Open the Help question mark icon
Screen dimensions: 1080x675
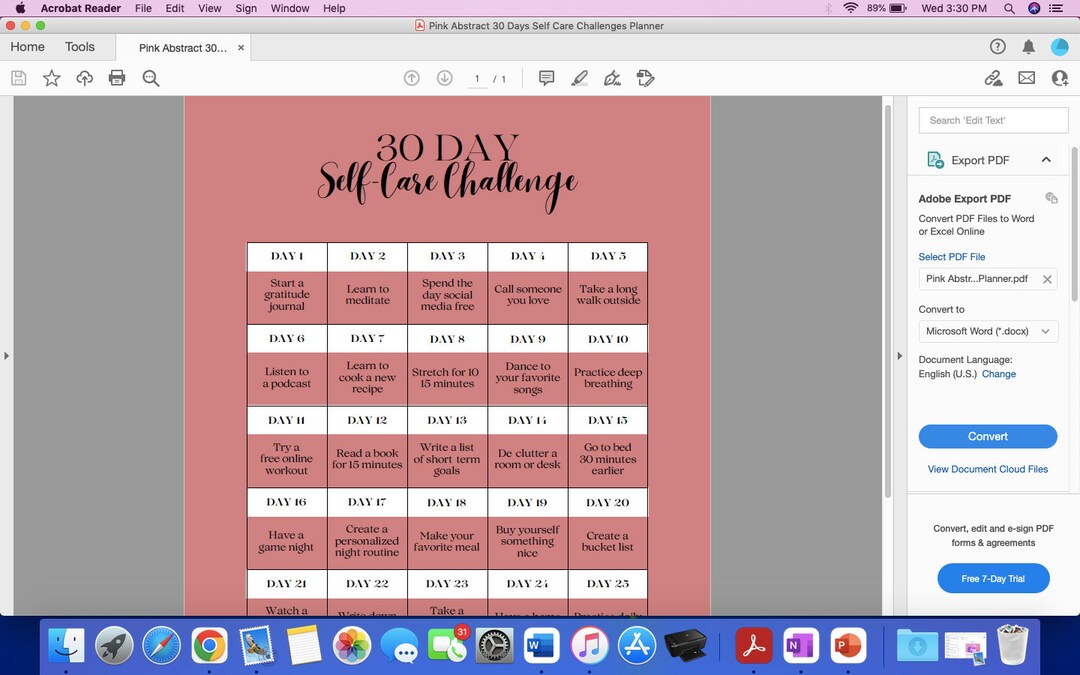[x=997, y=46]
